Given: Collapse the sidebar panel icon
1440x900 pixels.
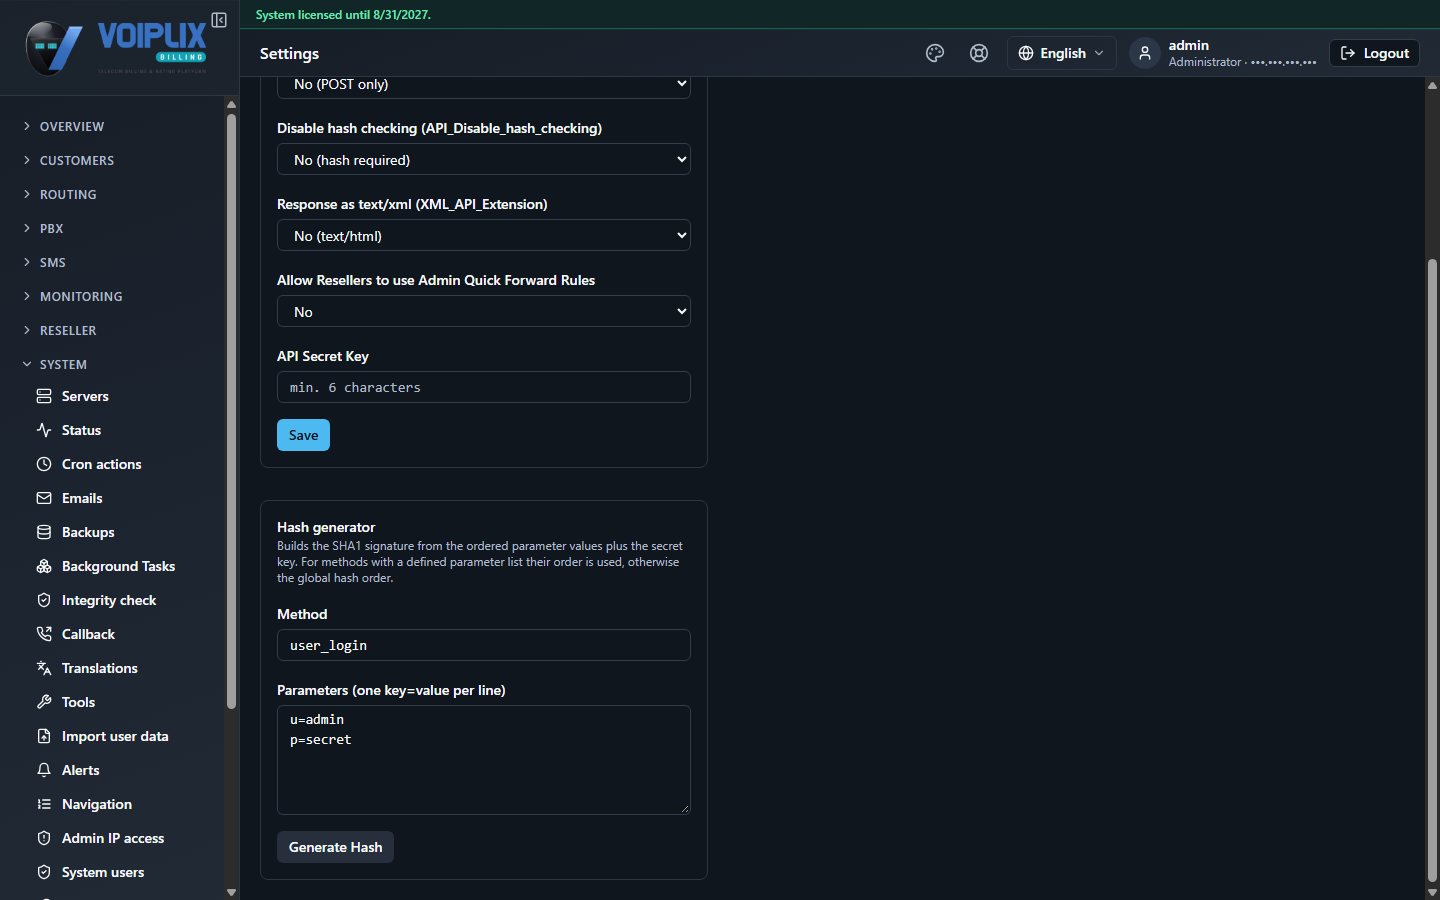Looking at the screenshot, I should (219, 20).
